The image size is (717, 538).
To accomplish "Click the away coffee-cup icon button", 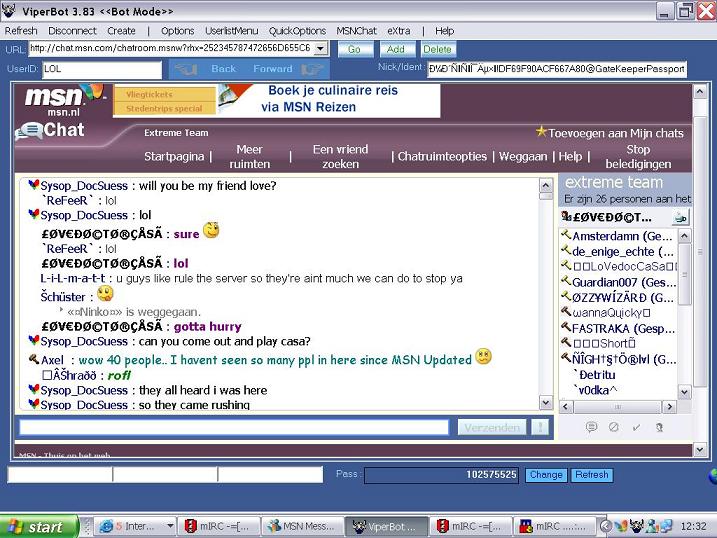I will coord(680,218).
